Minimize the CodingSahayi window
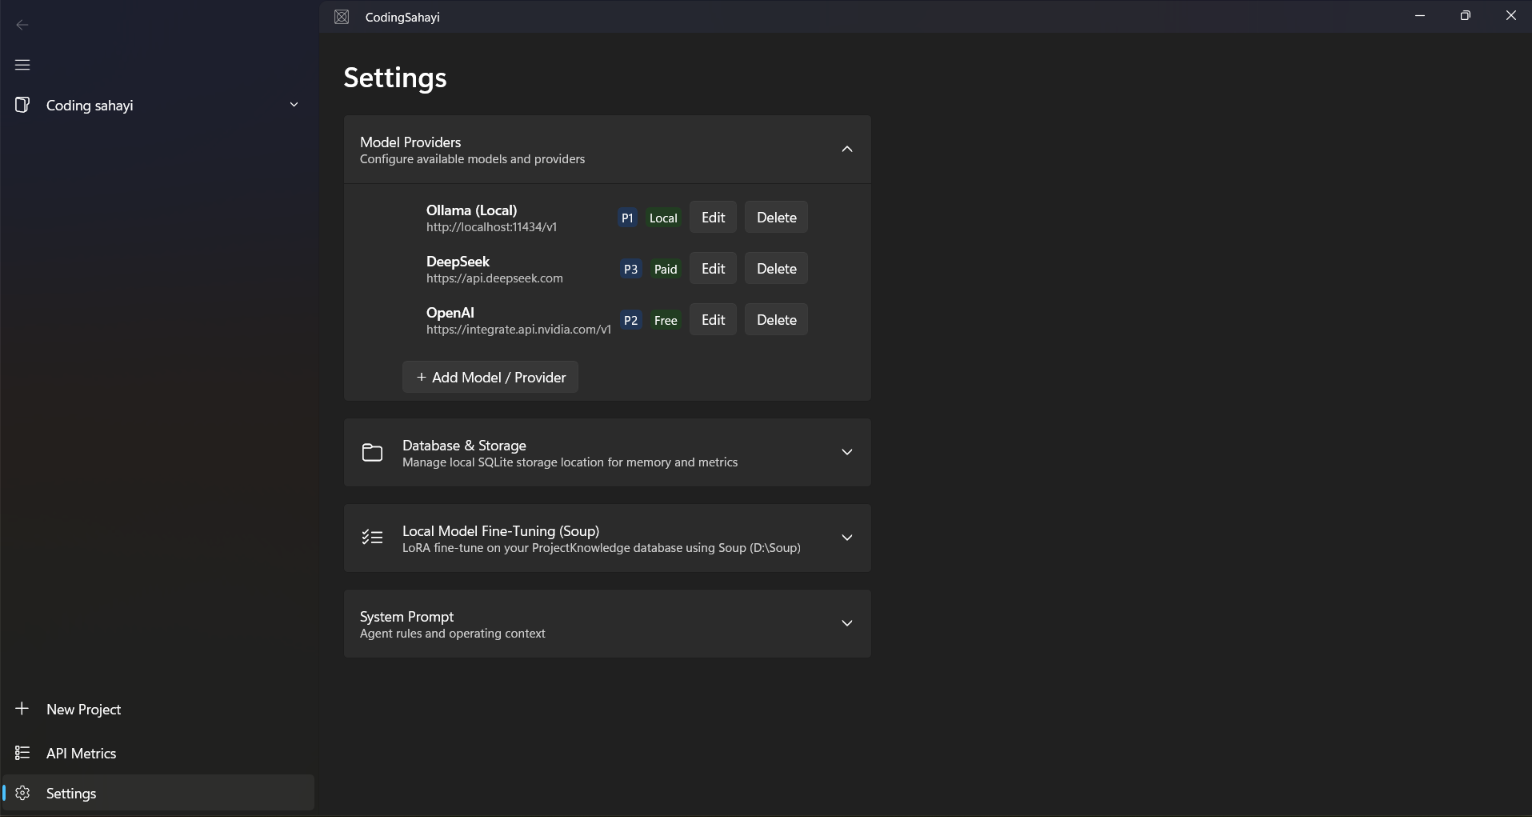Screen dimensions: 1532x817 1420,16
